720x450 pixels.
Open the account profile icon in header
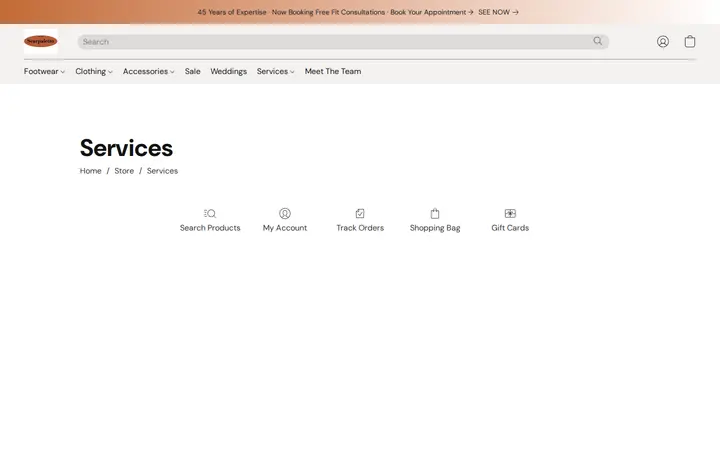click(663, 41)
